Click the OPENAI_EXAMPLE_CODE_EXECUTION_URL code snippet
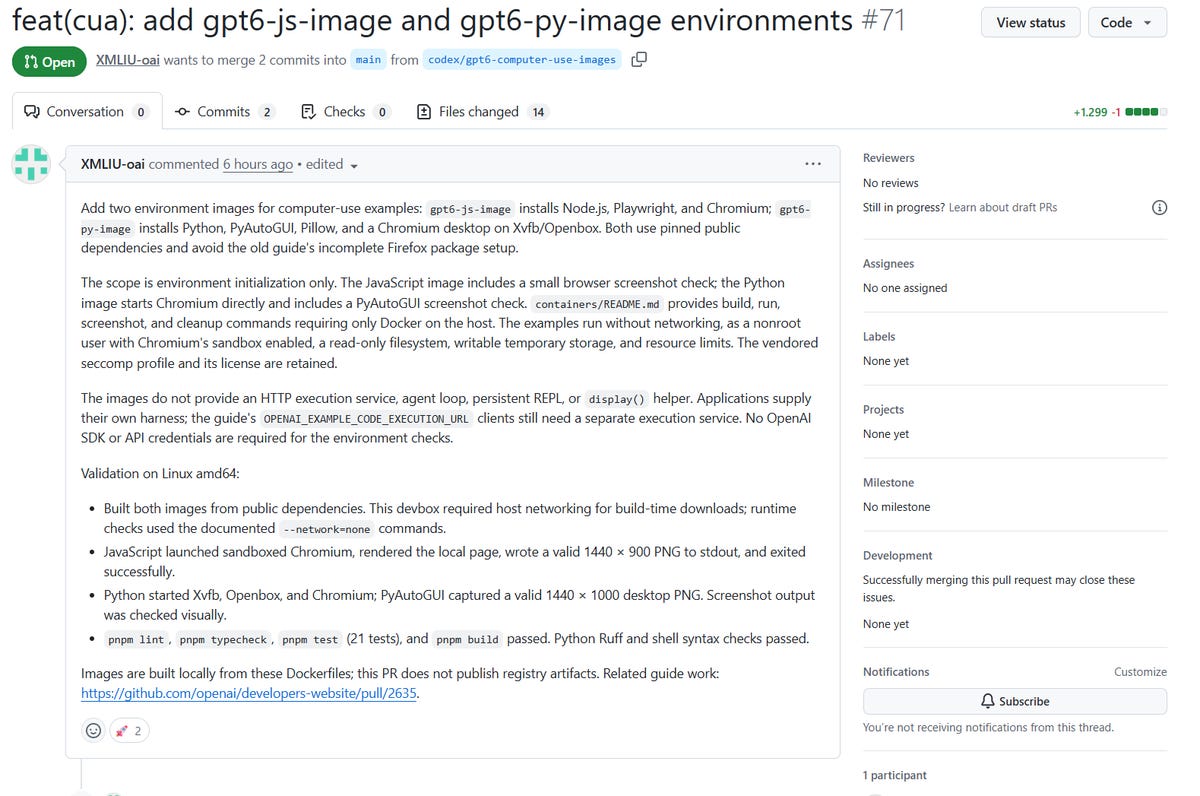The image size is (1200, 796). tap(366, 419)
